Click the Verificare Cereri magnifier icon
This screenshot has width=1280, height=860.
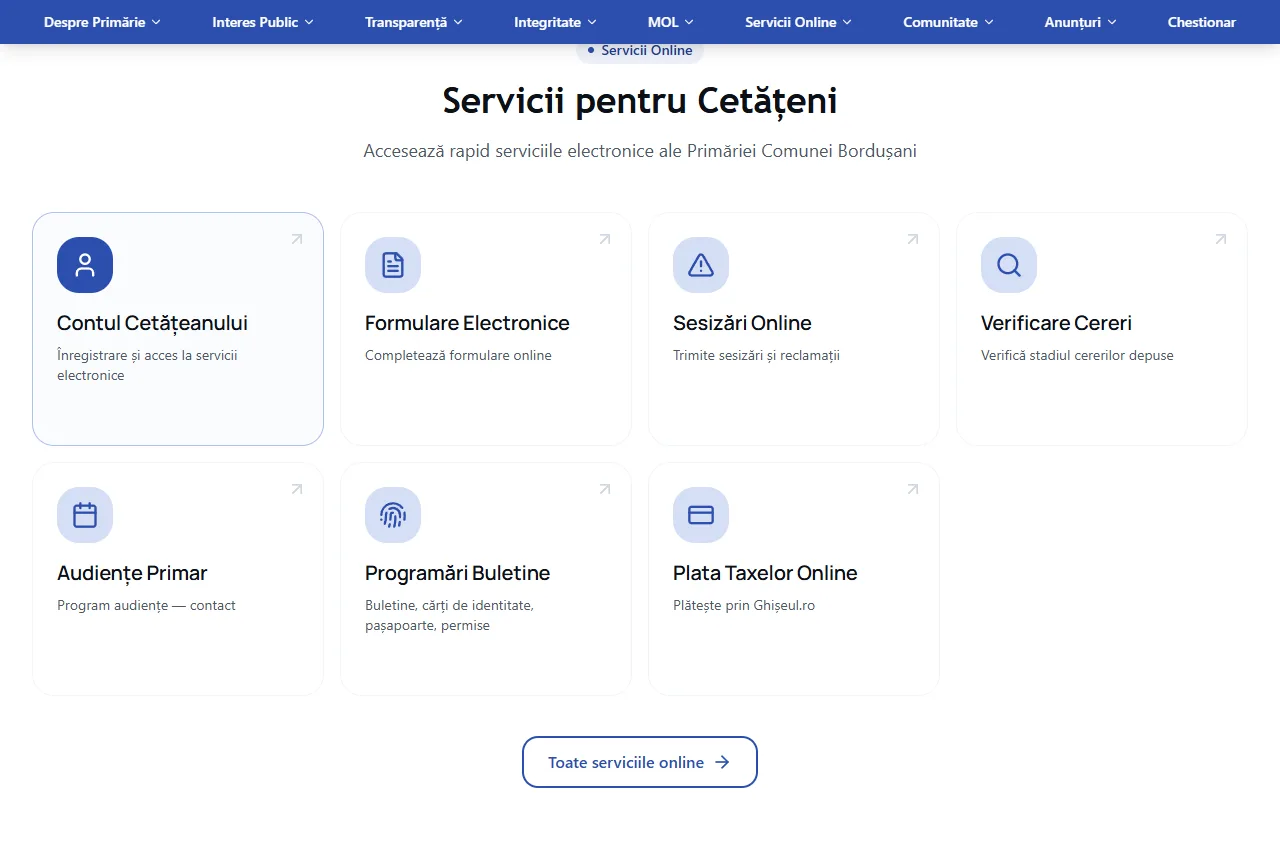click(1009, 265)
